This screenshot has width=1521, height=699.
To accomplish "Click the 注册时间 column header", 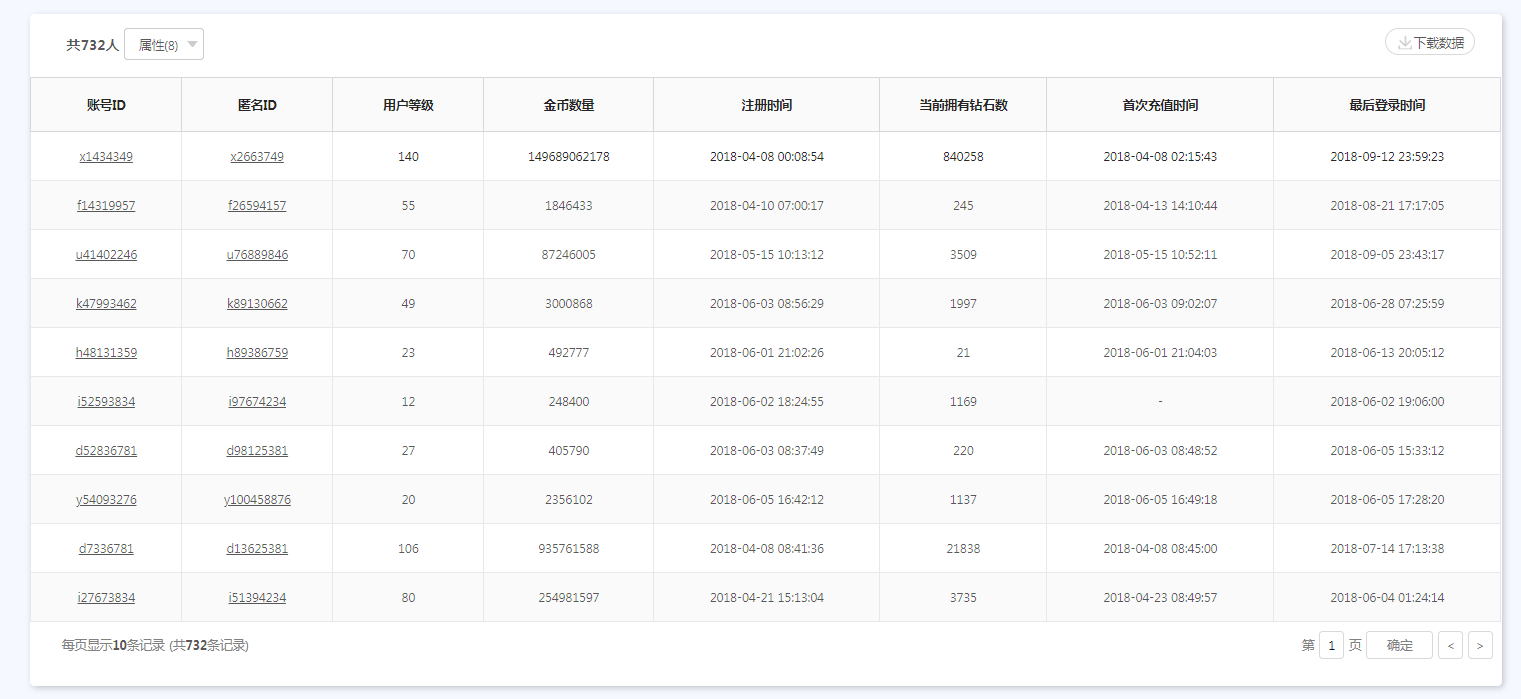I will 766,105.
